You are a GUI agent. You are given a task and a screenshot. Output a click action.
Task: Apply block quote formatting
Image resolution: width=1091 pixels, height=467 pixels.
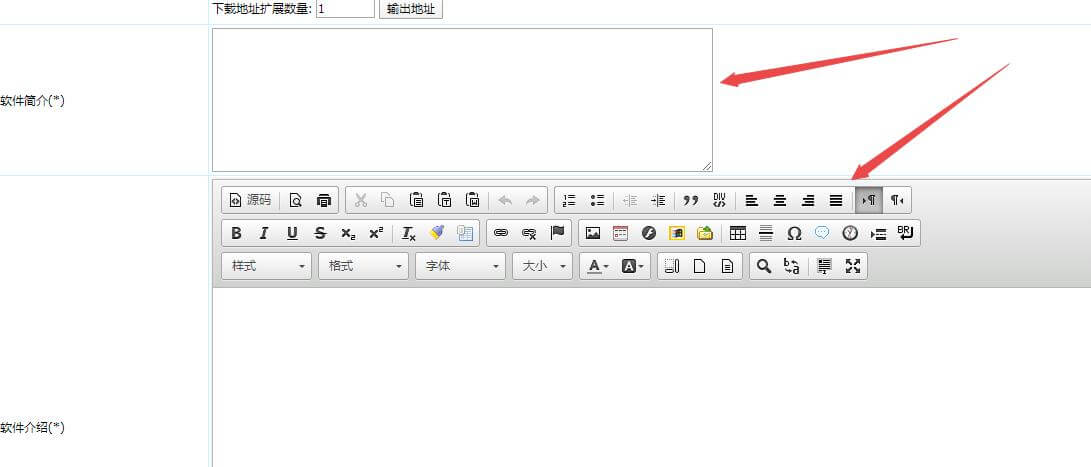click(690, 200)
